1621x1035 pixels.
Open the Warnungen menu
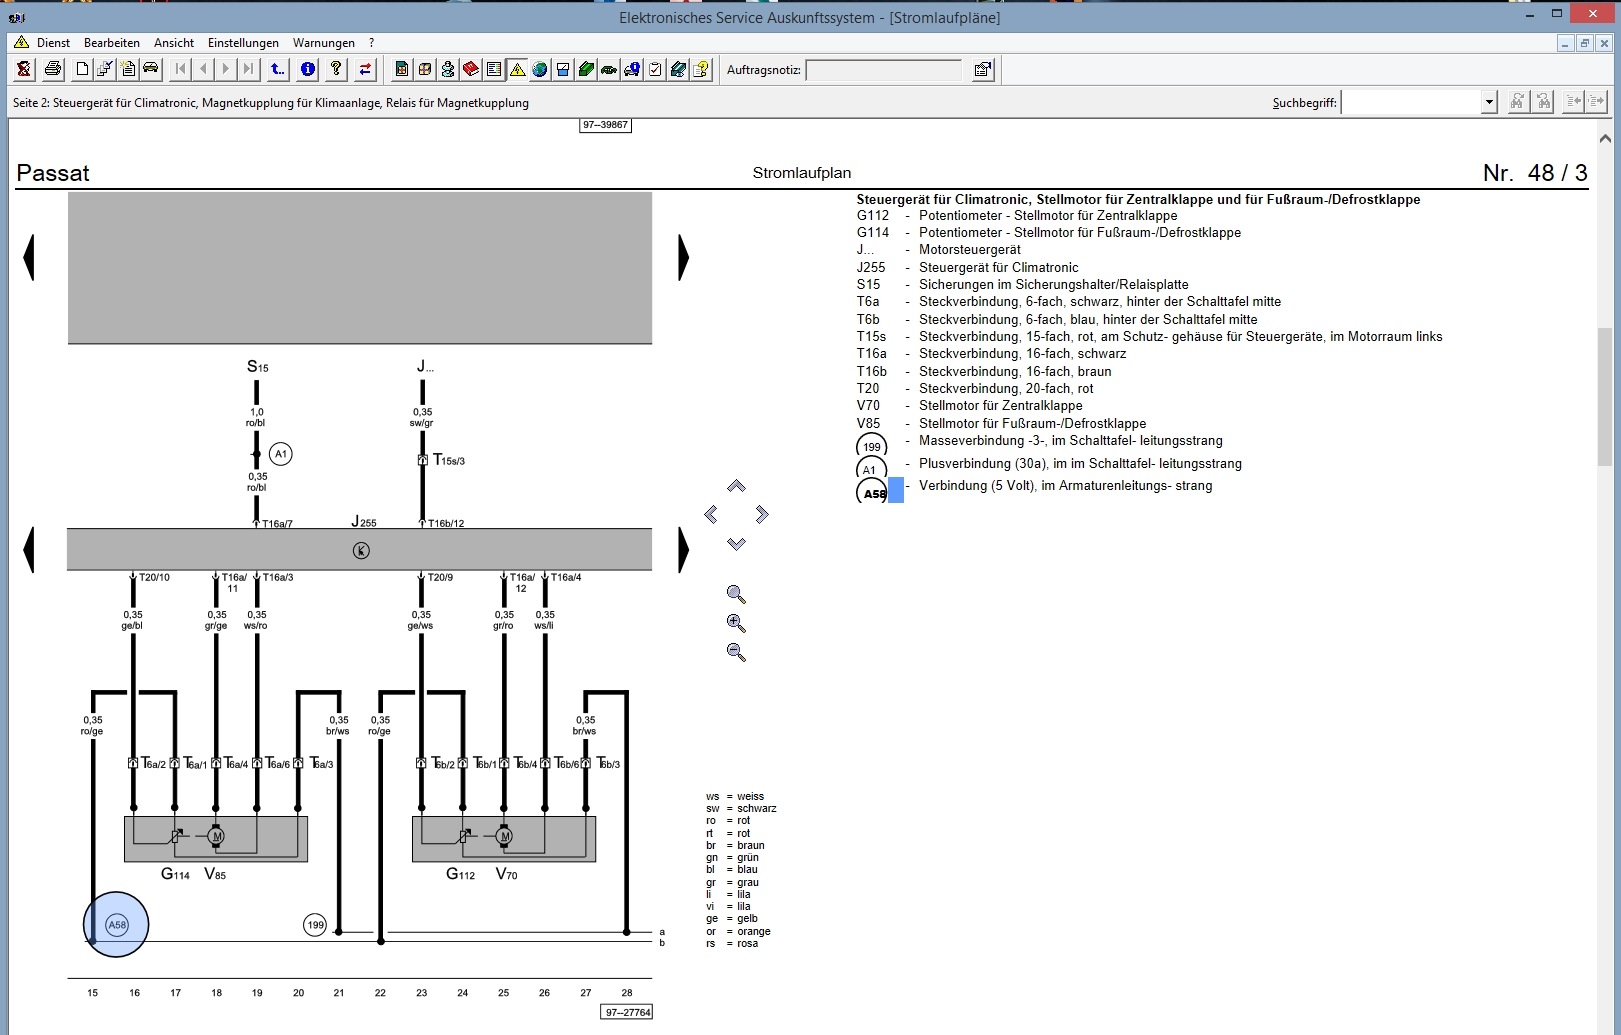(x=324, y=43)
